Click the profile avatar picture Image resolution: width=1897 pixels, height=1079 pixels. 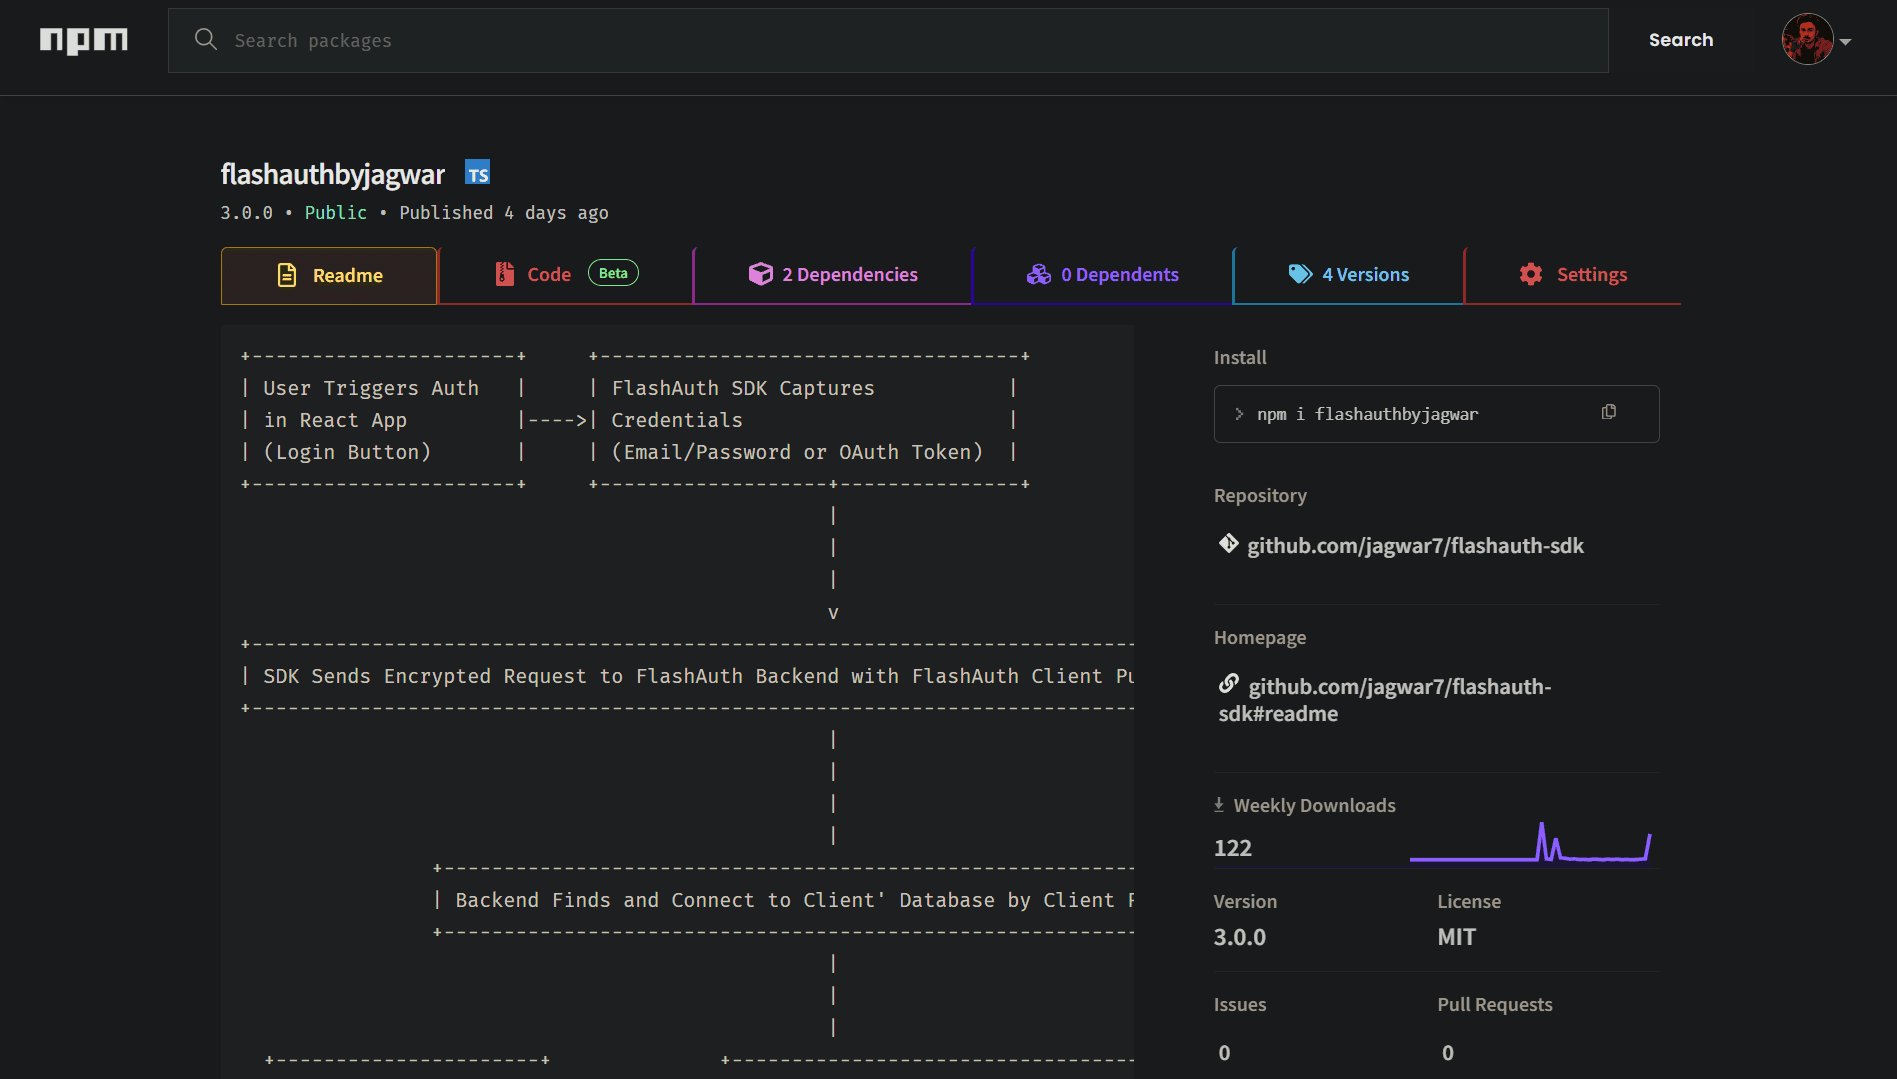1808,40
